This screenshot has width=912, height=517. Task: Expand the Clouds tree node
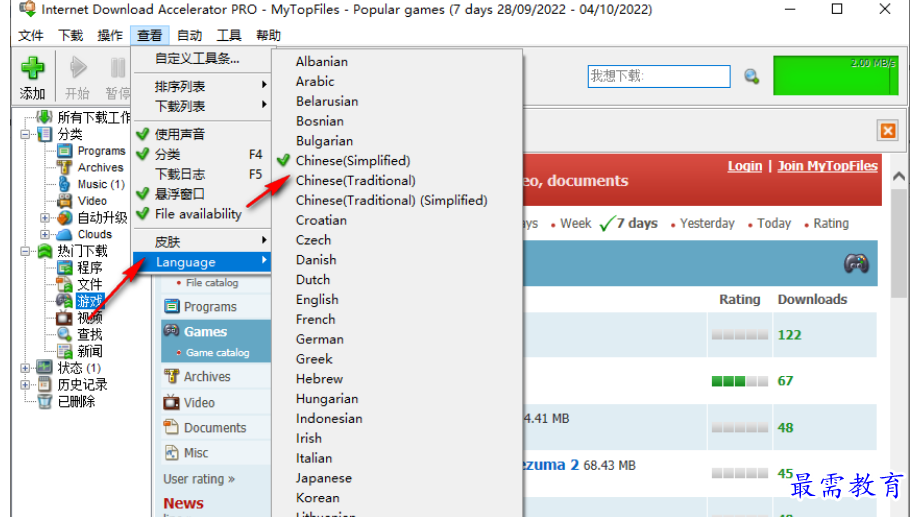(x=45, y=234)
